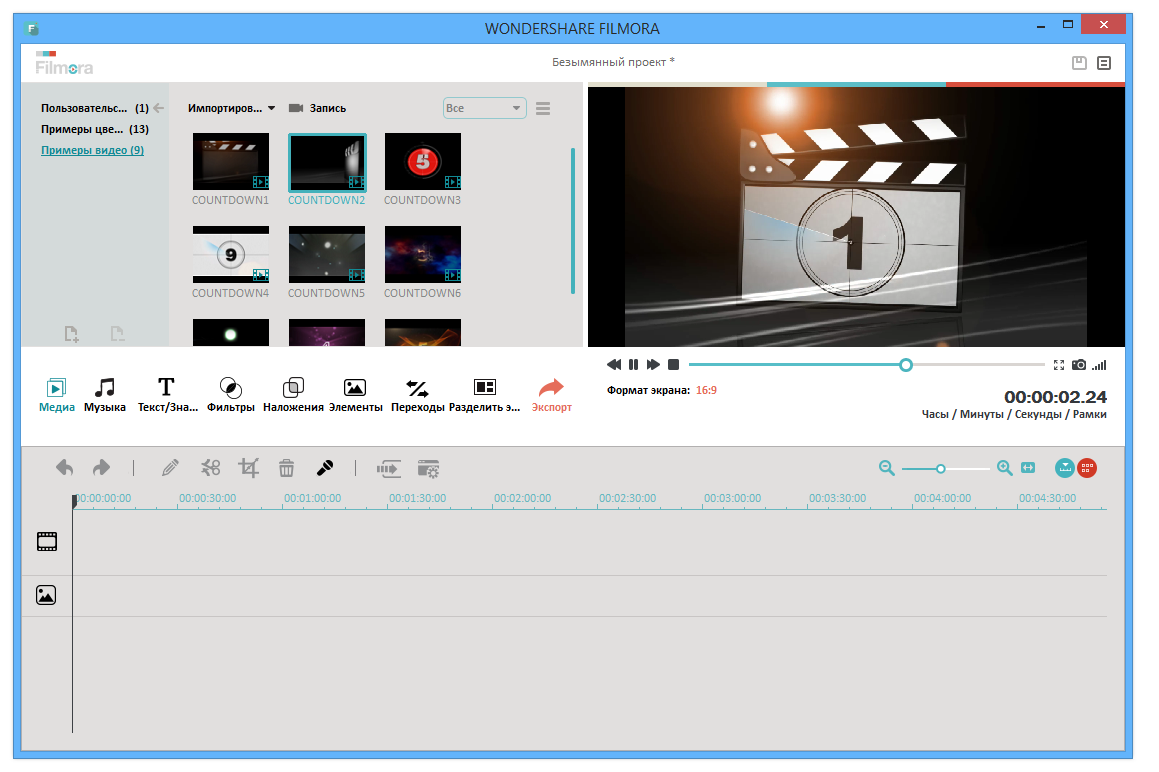
Task: Click the clip settings gear icon
Action: point(428,468)
